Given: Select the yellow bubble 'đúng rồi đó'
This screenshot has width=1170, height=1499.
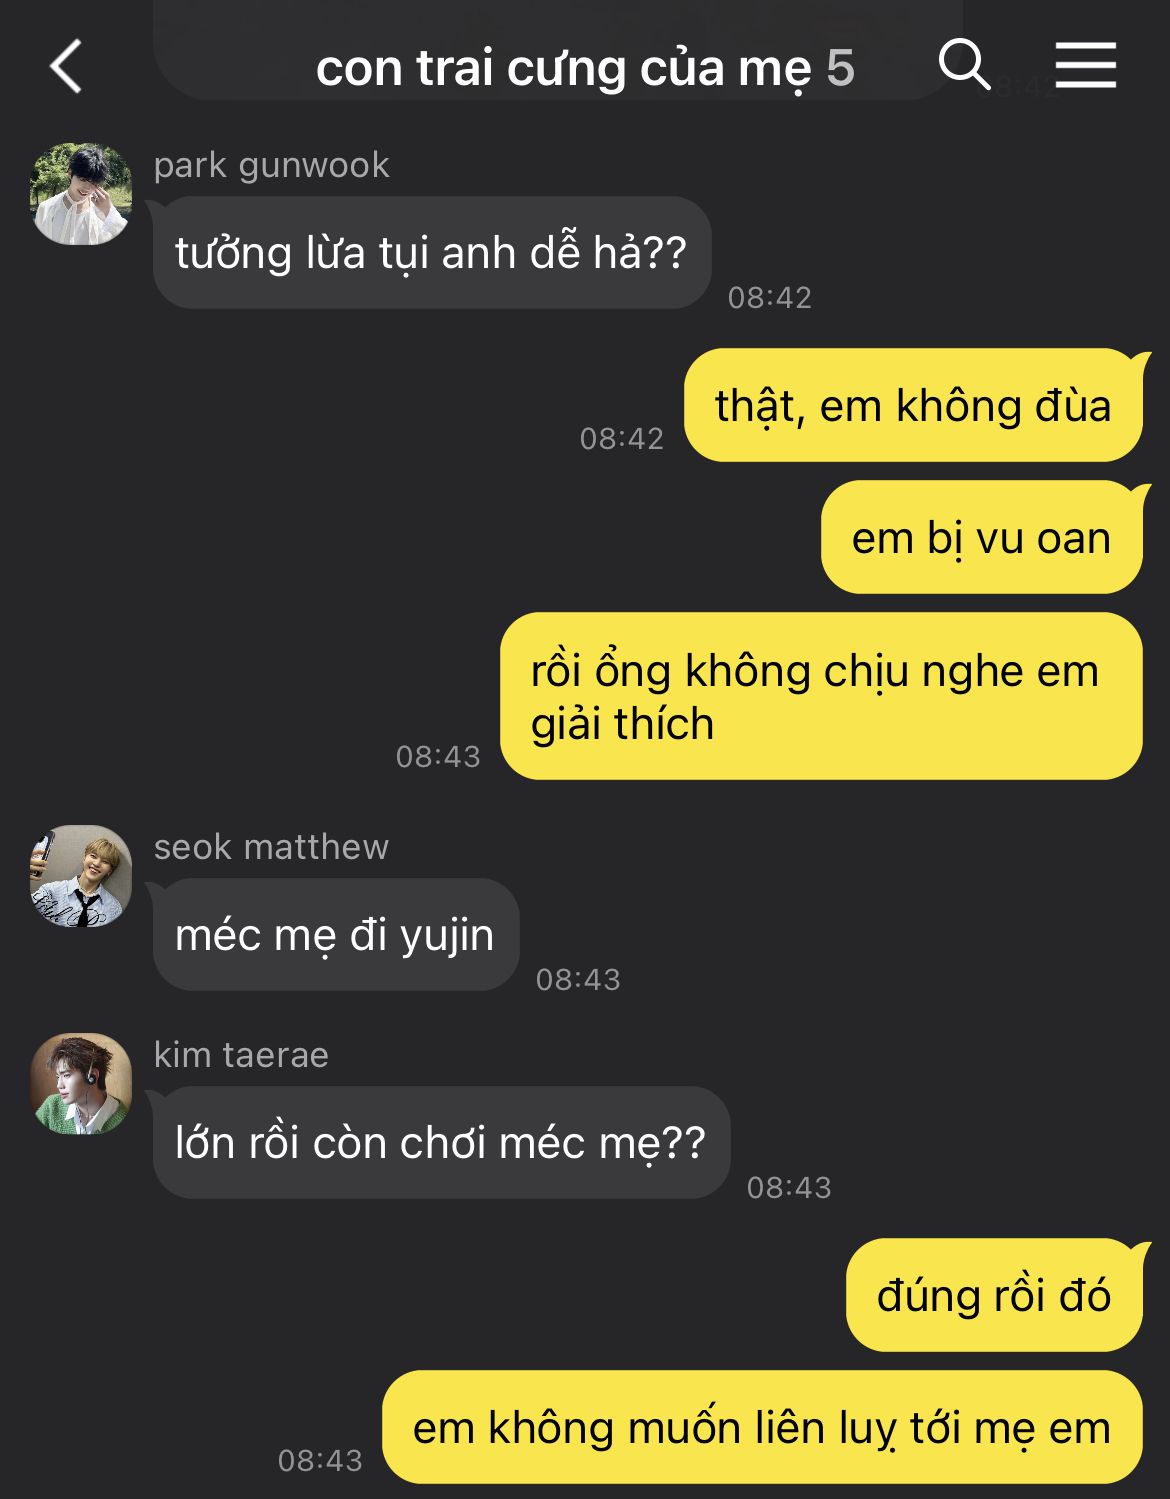Looking at the screenshot, I should click(994, 1295).
